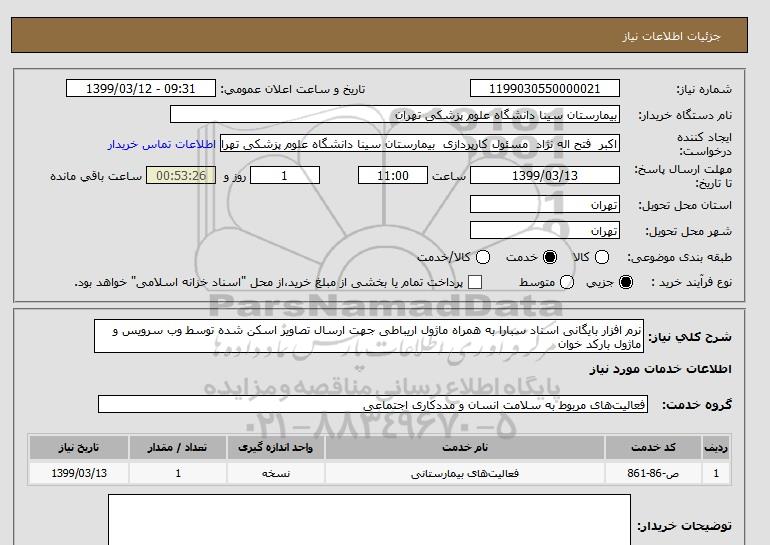The width and height of the screenshot is (770, 545).
Task: Click the نام دستگاه خریدار field
Action: [395, 114]
